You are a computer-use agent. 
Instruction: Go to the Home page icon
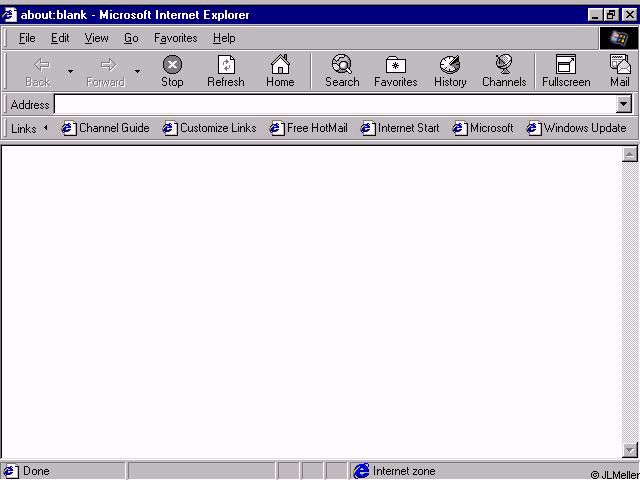tap(280, 71)
